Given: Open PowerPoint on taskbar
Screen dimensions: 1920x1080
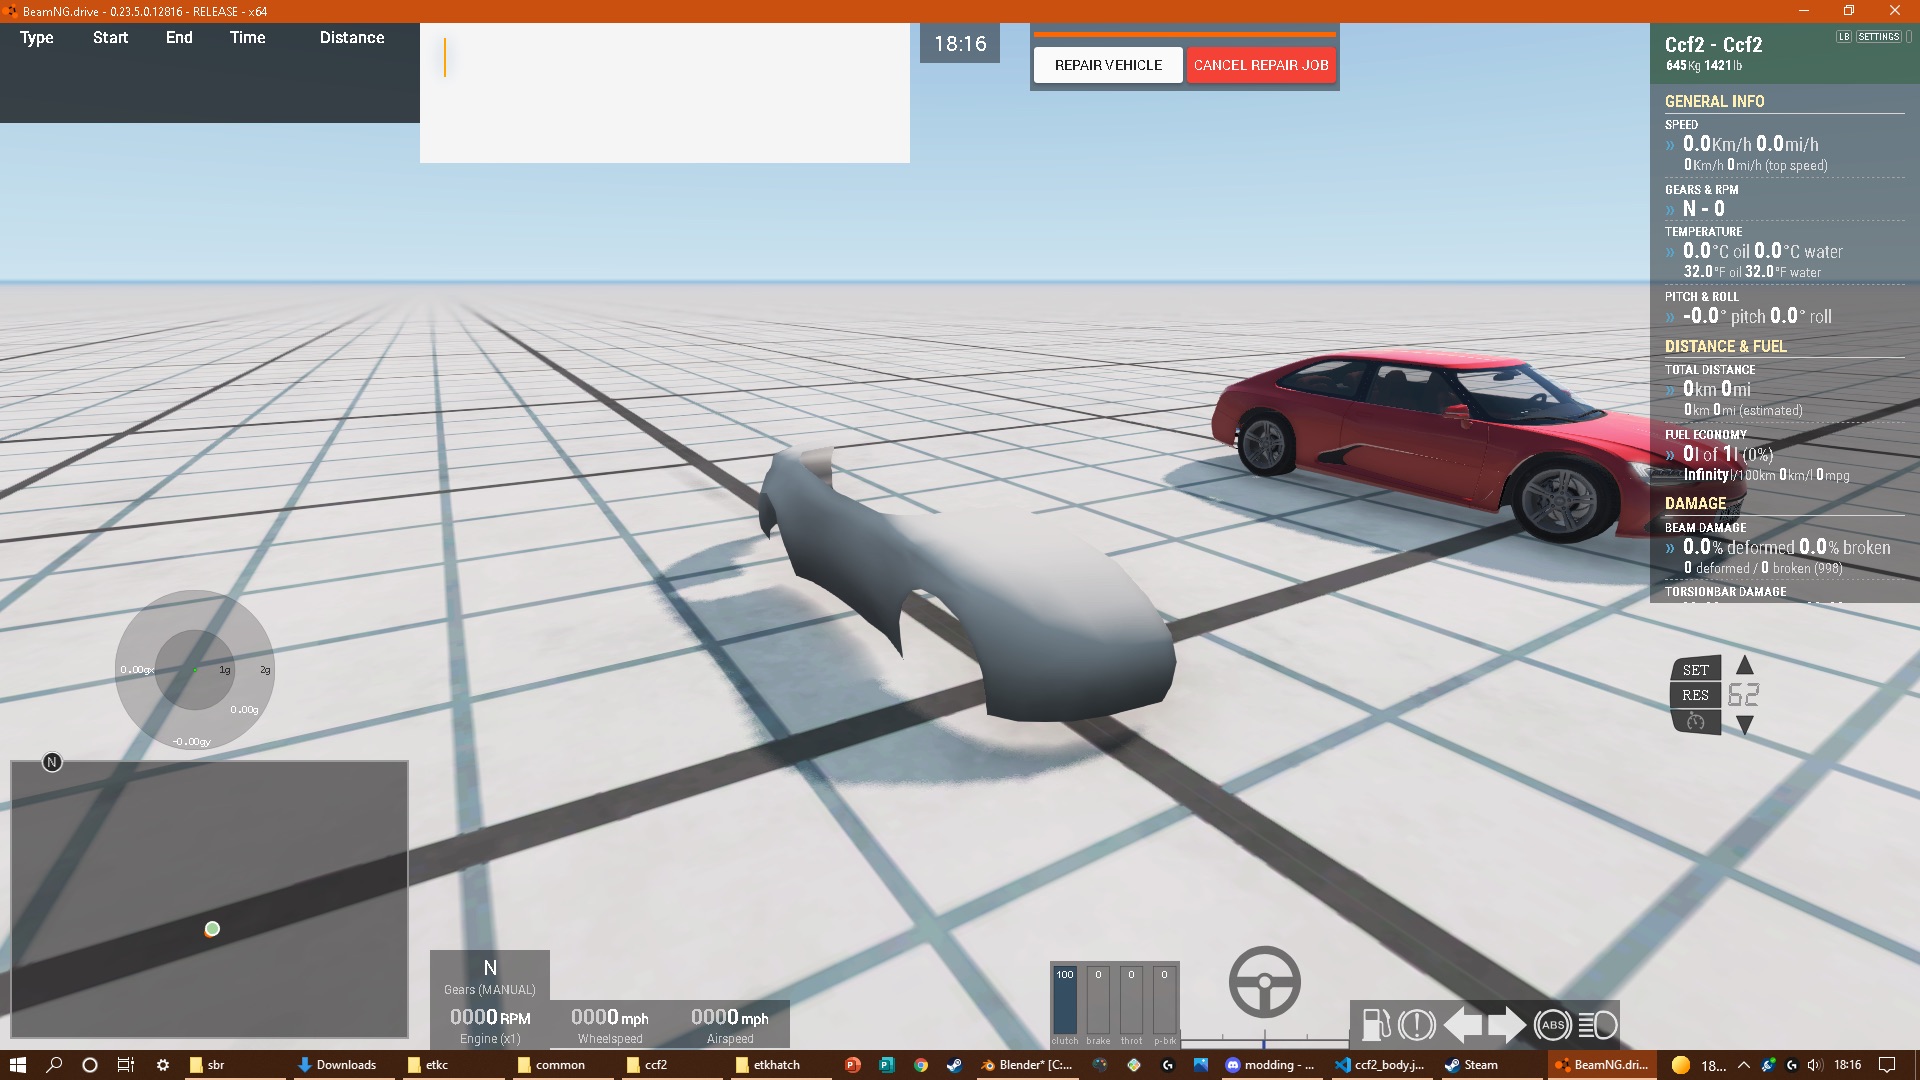Looking at the screenshot, I should tap(852, 1065).
